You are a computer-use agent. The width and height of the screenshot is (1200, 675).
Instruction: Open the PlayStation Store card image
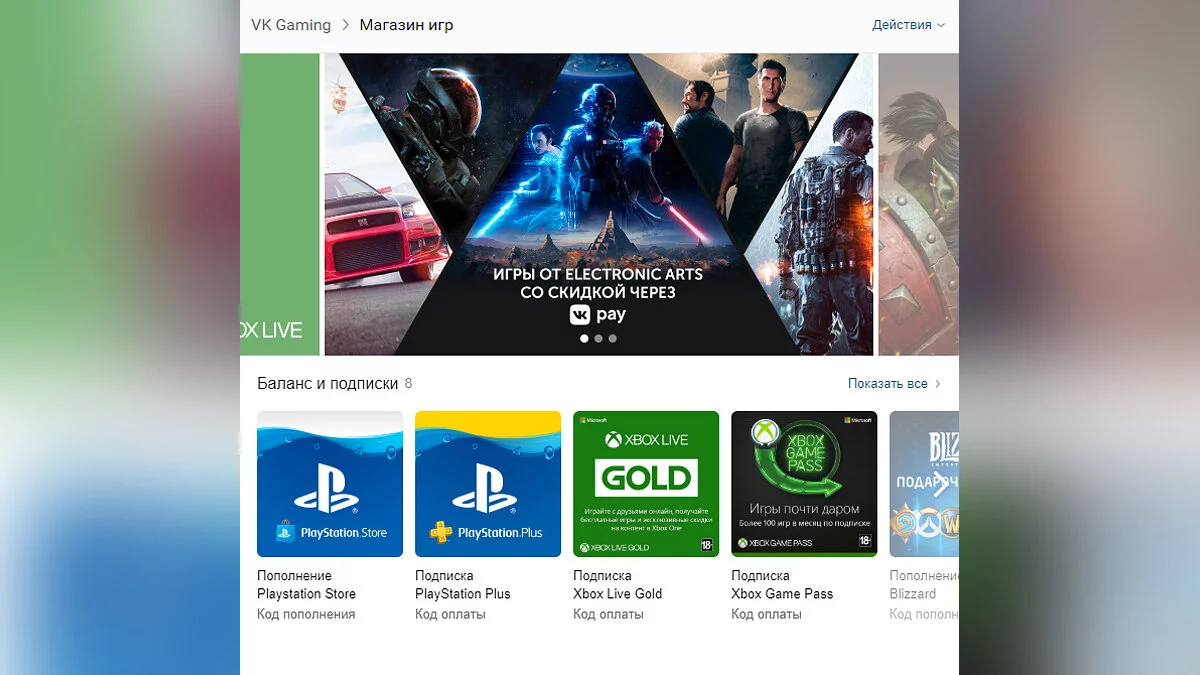pos(330,484)
